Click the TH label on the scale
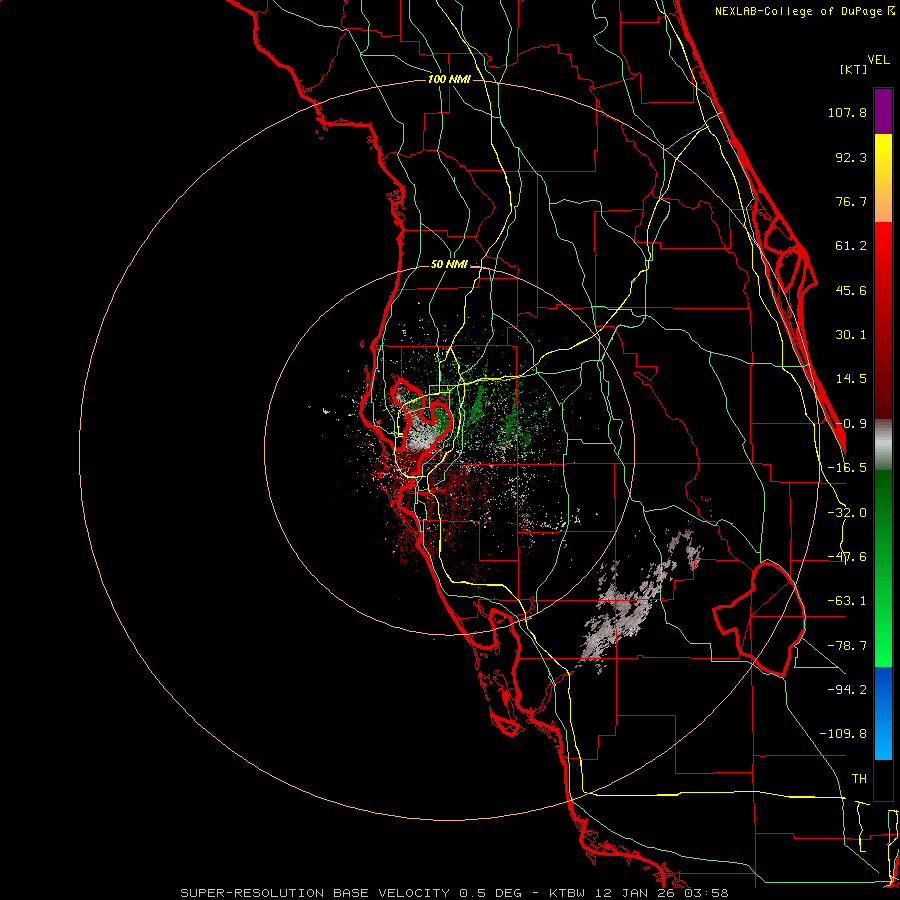This screenshot has width=900, height=900. [859, 779]
